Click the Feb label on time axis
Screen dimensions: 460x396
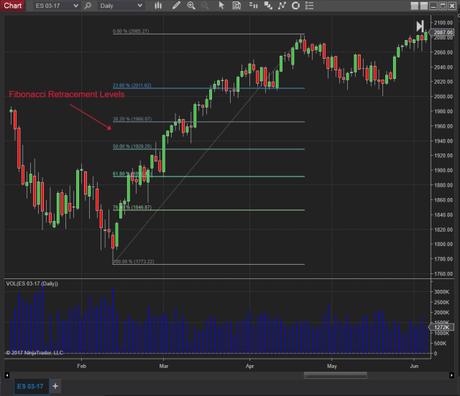click(x=81, y=366)
